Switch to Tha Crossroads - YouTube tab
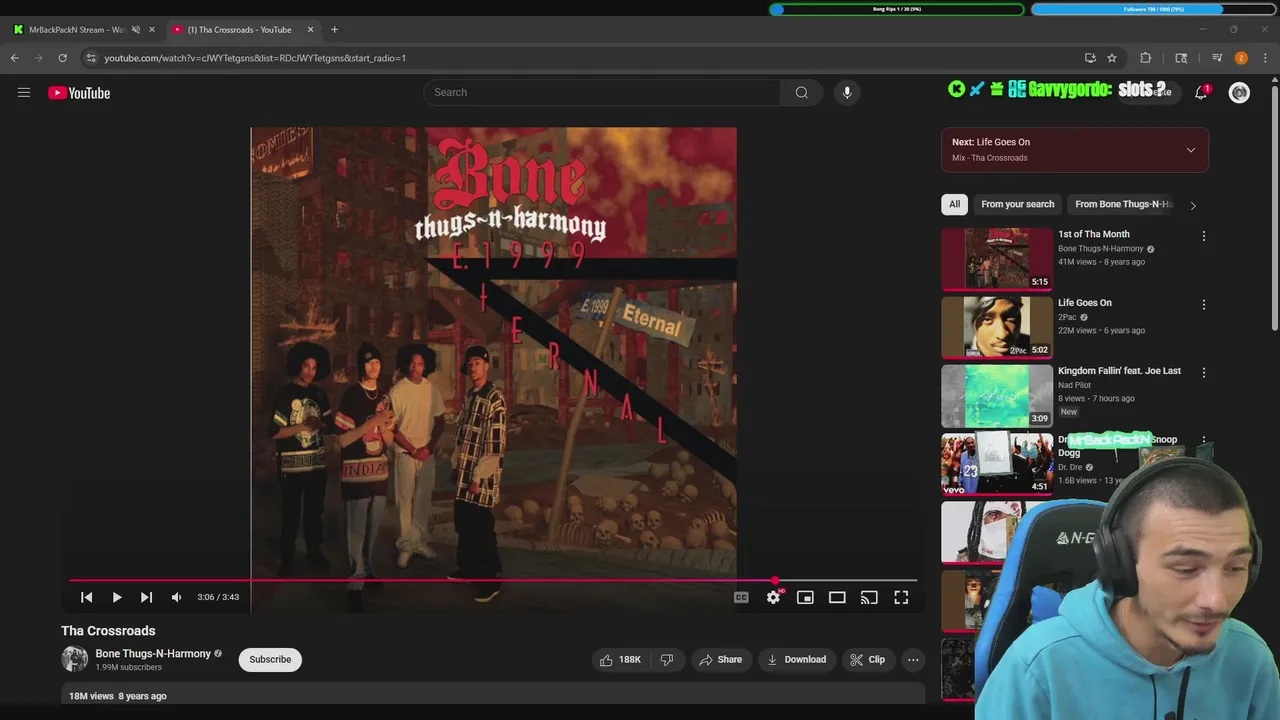The height and width of the screenshot is (720, 1280). [240, 29]
